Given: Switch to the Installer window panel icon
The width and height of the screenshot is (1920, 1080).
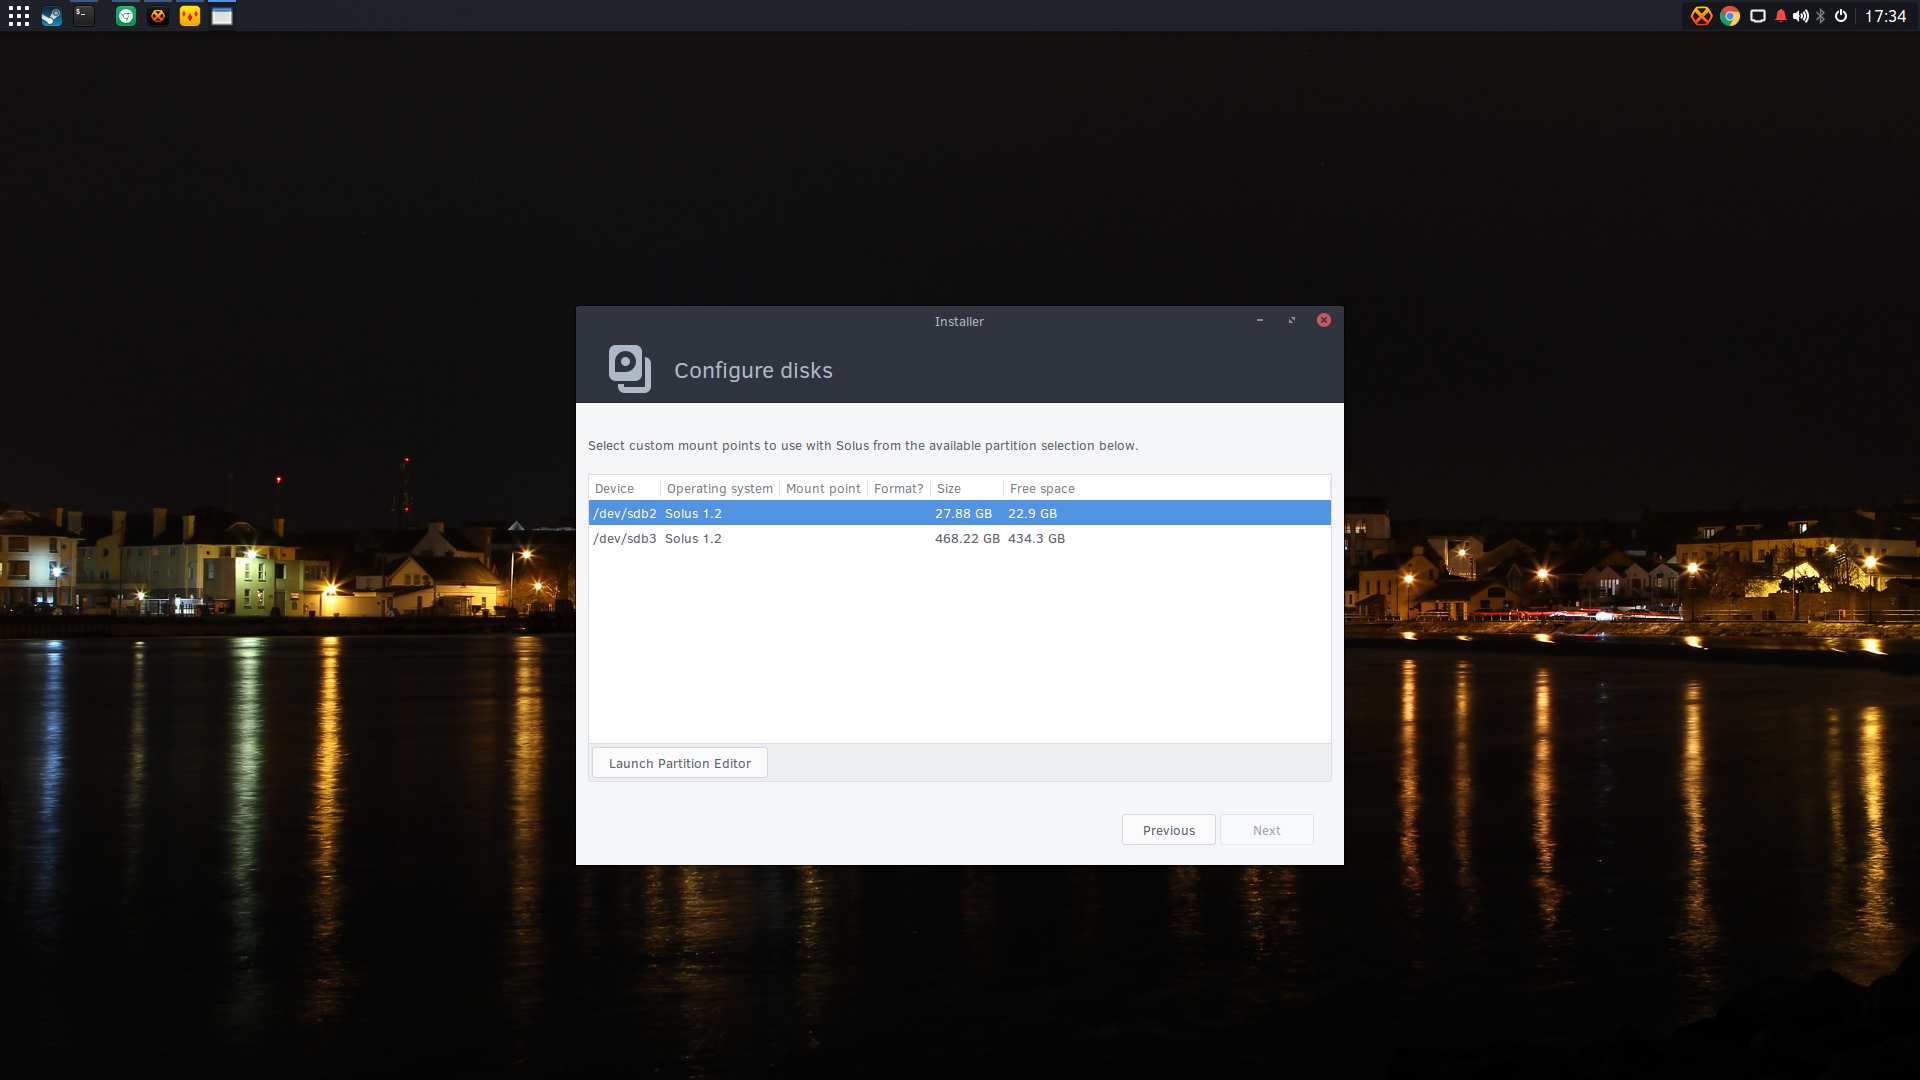Looking at the screenshot, I should click(222, 16).
